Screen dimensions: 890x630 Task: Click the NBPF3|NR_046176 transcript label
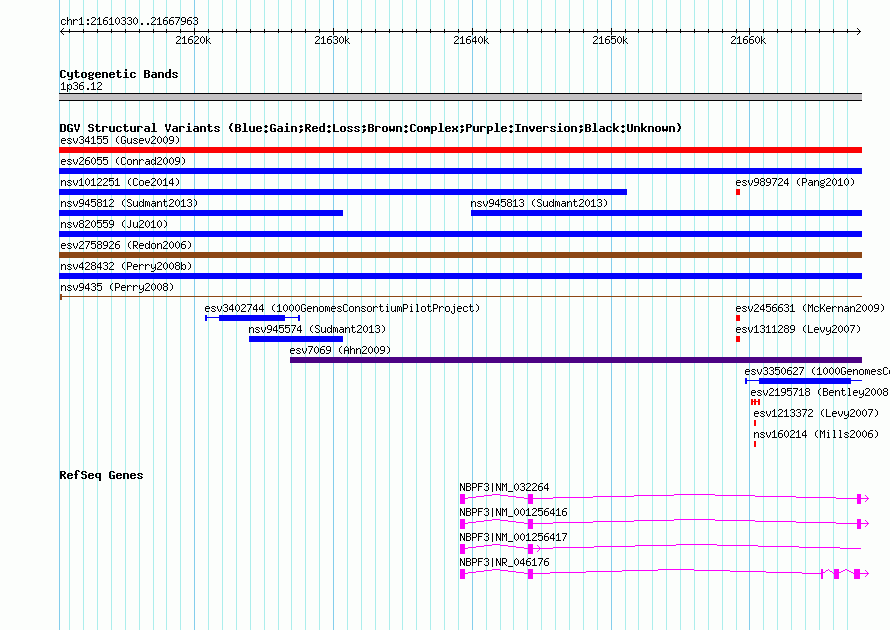pyautogui.click(x=504, y=562)
